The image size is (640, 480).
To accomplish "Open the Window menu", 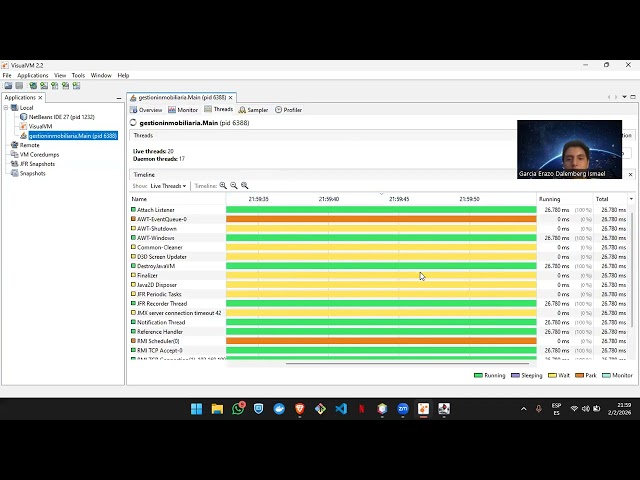I will pos(101,76).
